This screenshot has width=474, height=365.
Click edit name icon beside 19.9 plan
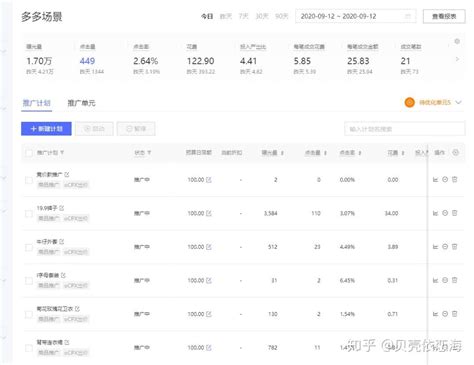61,208
